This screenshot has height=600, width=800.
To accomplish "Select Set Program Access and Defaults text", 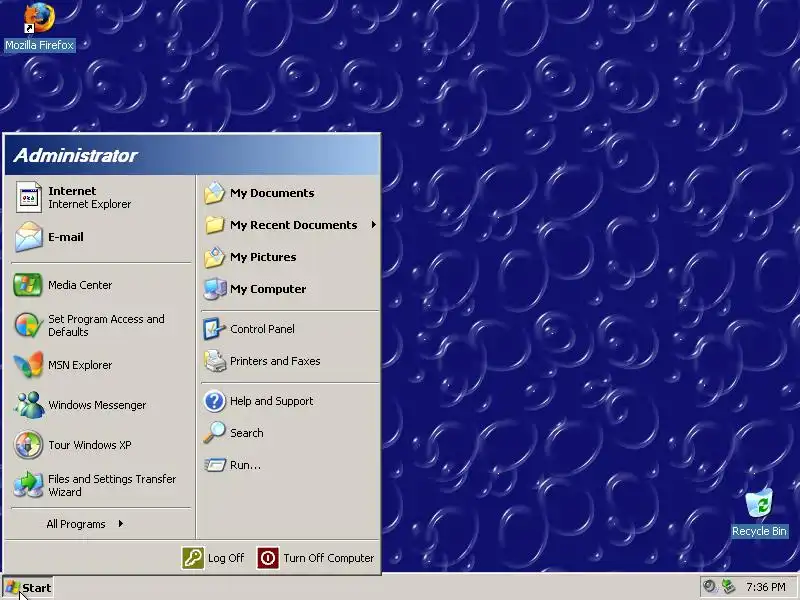I will (106, 326).
